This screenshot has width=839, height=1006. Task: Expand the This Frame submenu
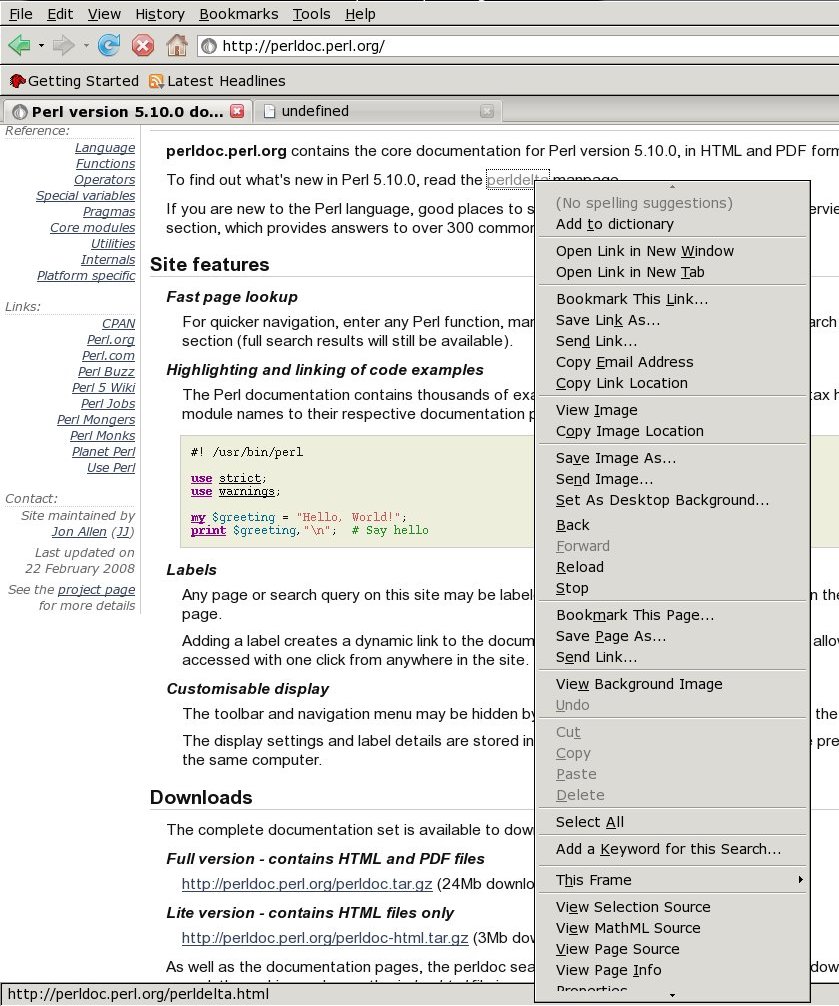coord(672,880)
